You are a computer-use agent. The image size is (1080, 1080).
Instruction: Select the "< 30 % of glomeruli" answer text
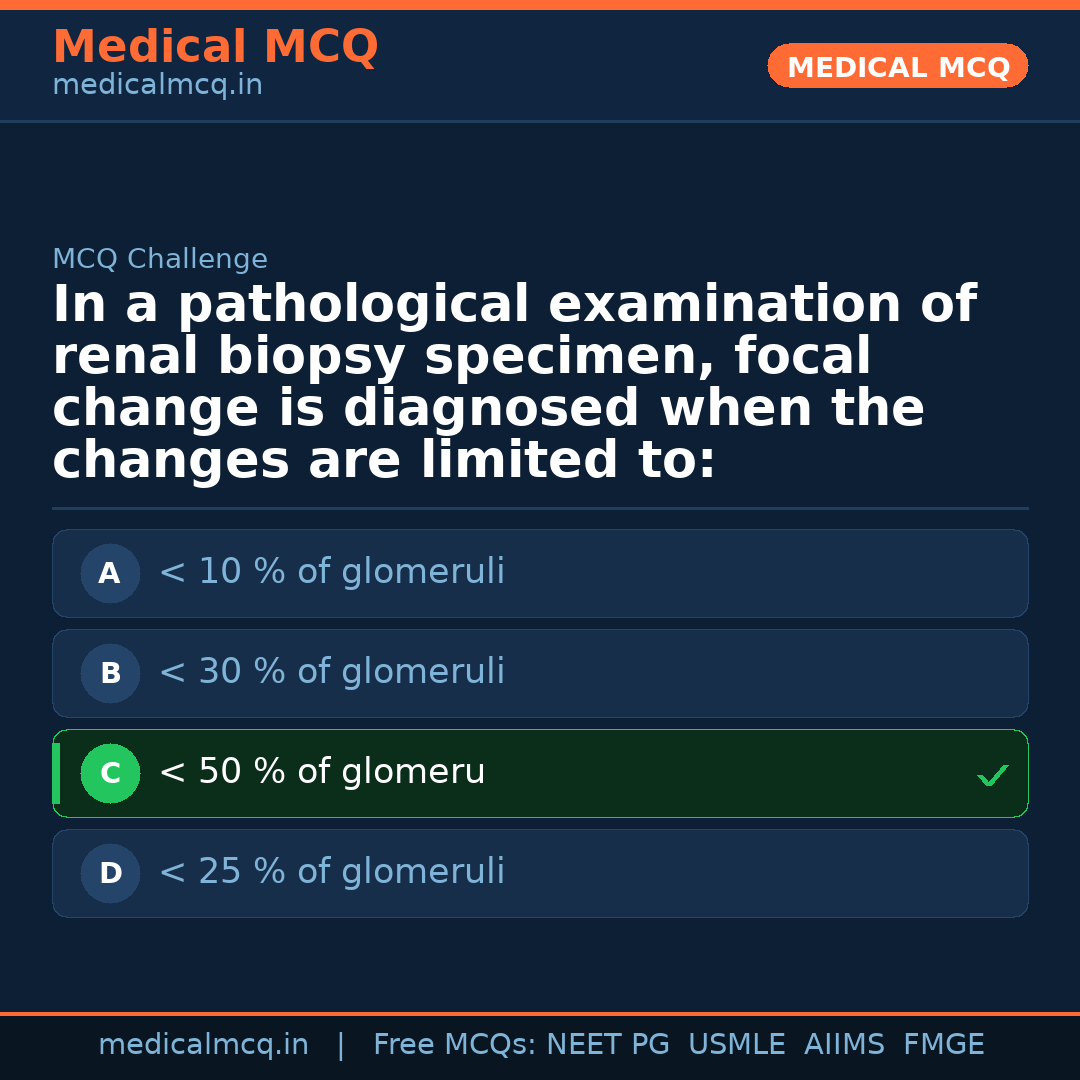(x=331, y=672)
